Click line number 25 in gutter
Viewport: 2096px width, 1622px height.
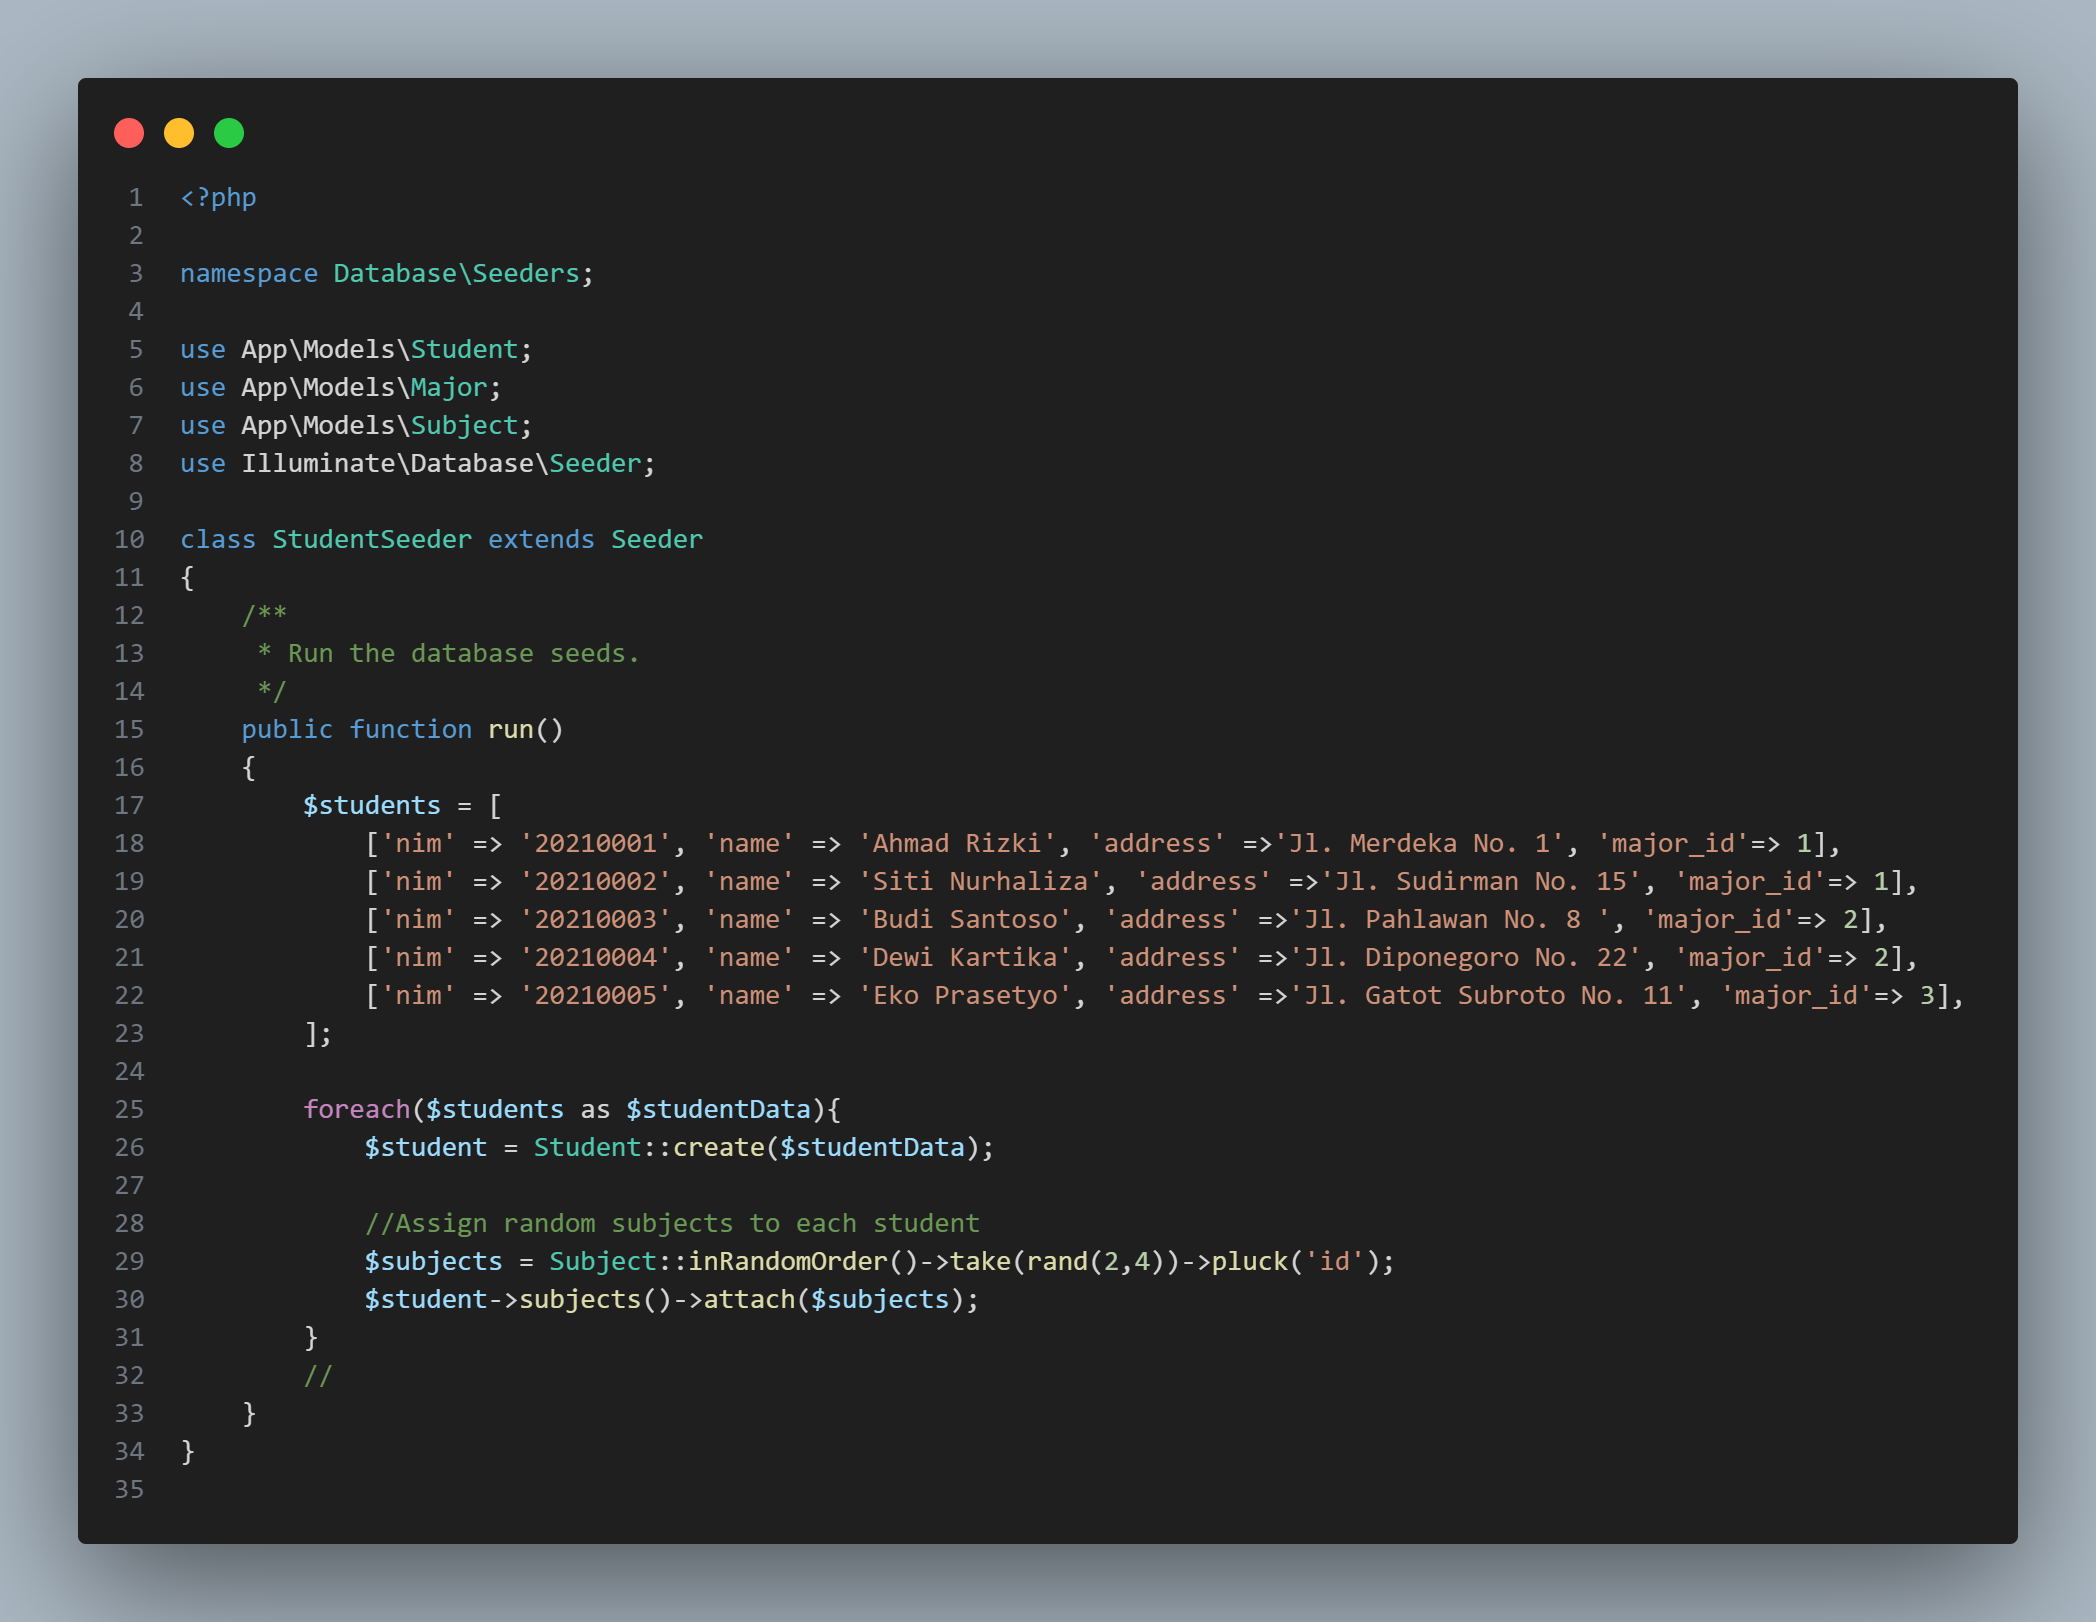(x=129, y=1110)
